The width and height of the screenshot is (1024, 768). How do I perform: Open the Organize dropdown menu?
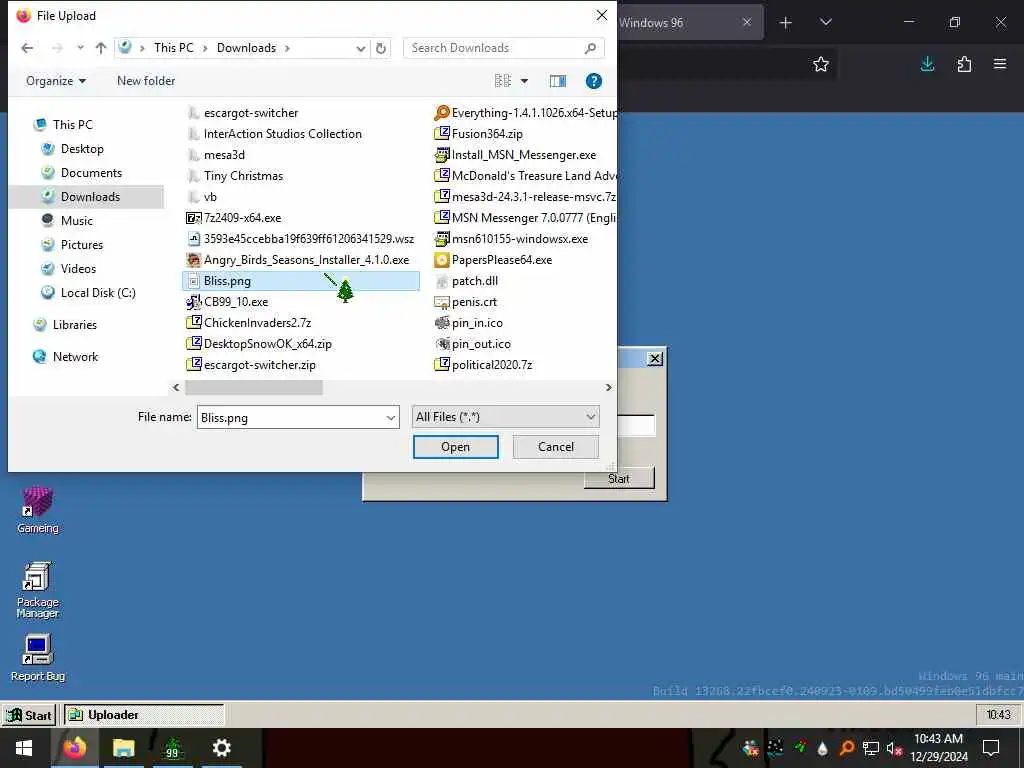[x=56, y=81]
